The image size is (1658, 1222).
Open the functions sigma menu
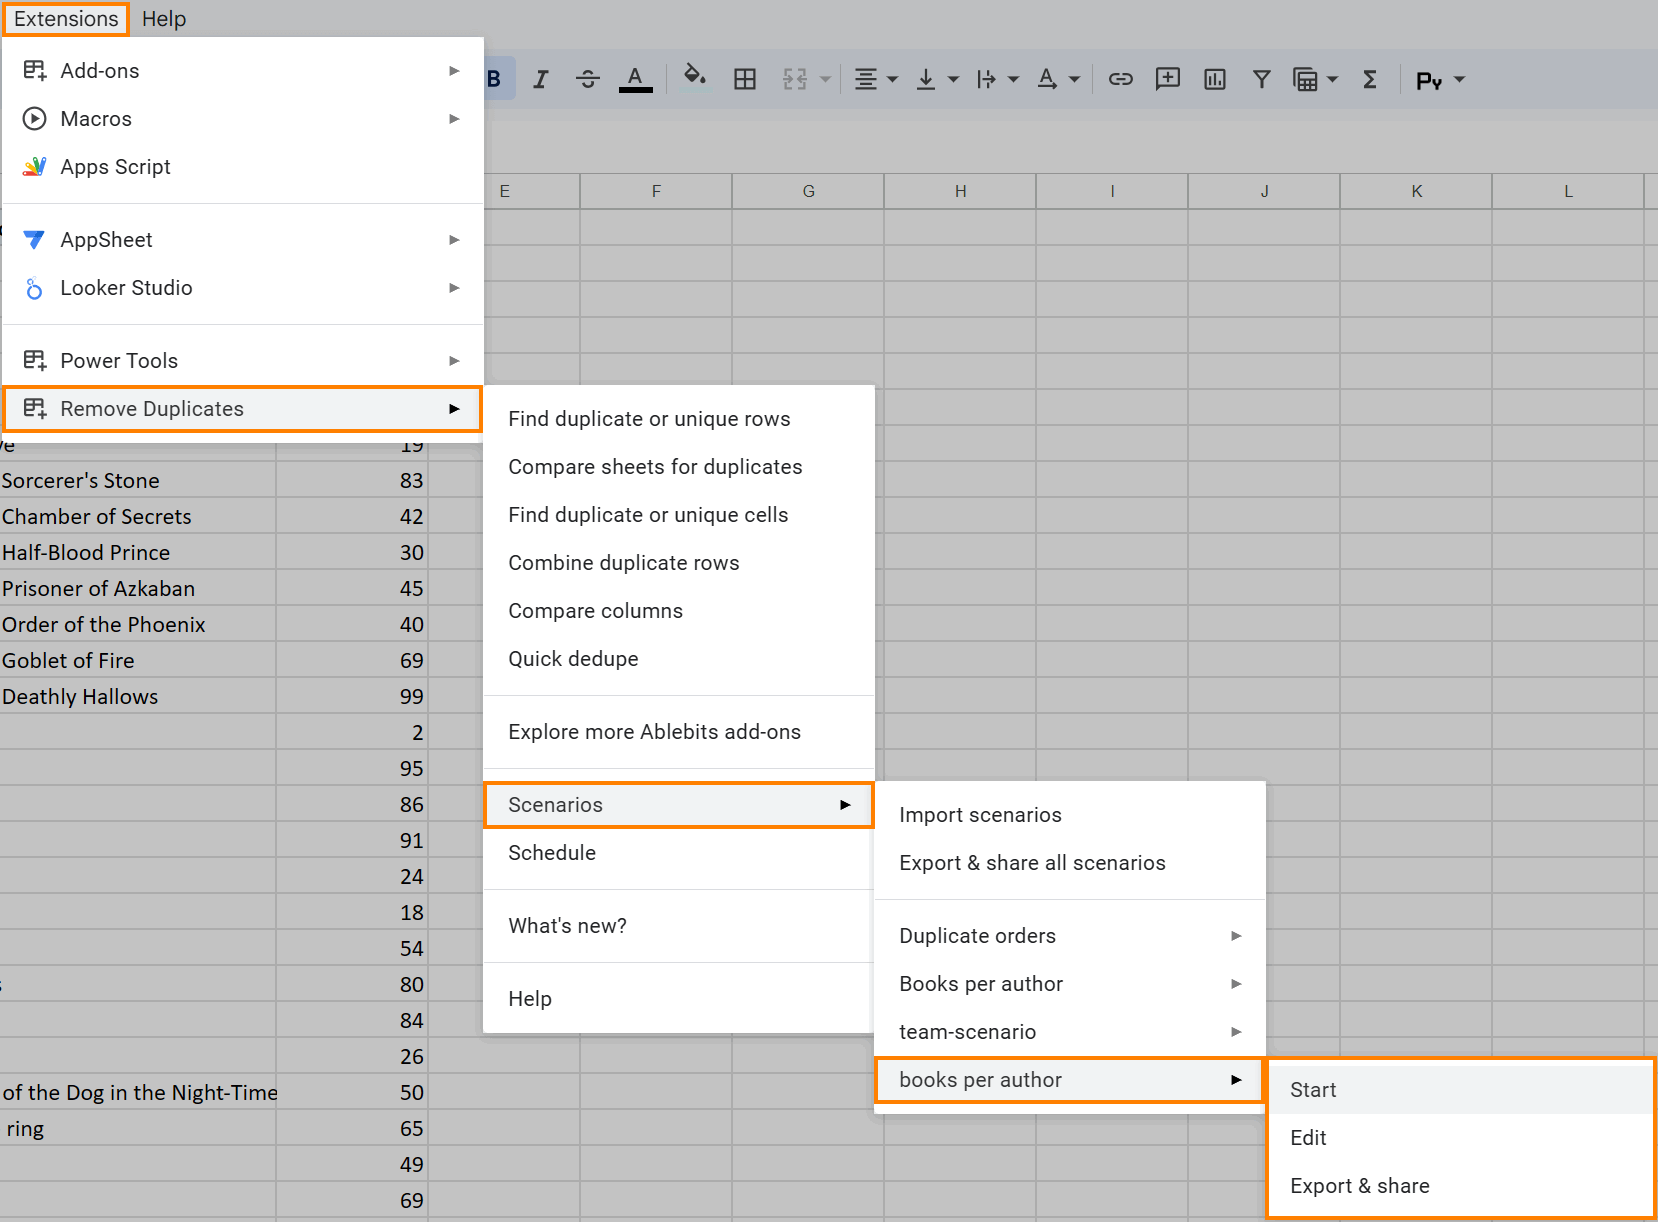[x=1370, y=79]
